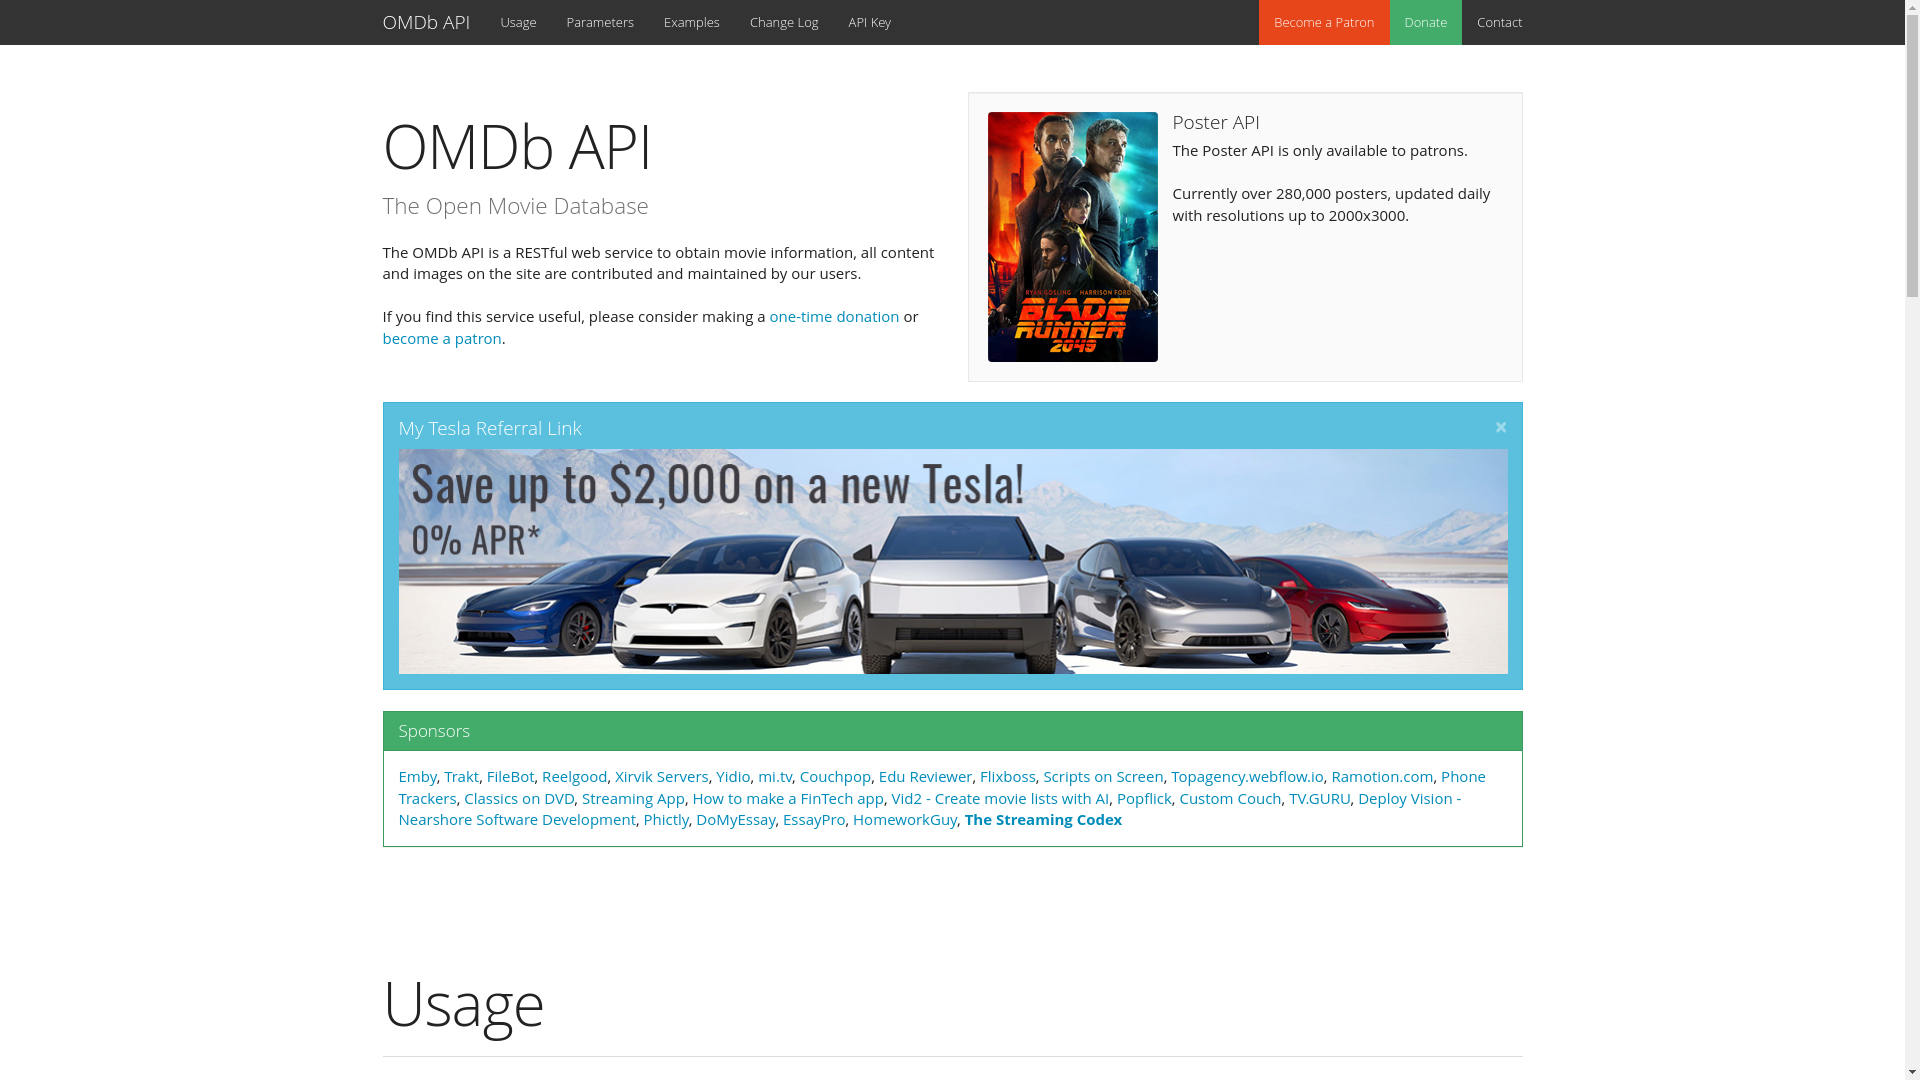Open the Streaming App link
The image size is (1920, 1080).
tap(633, 798)
